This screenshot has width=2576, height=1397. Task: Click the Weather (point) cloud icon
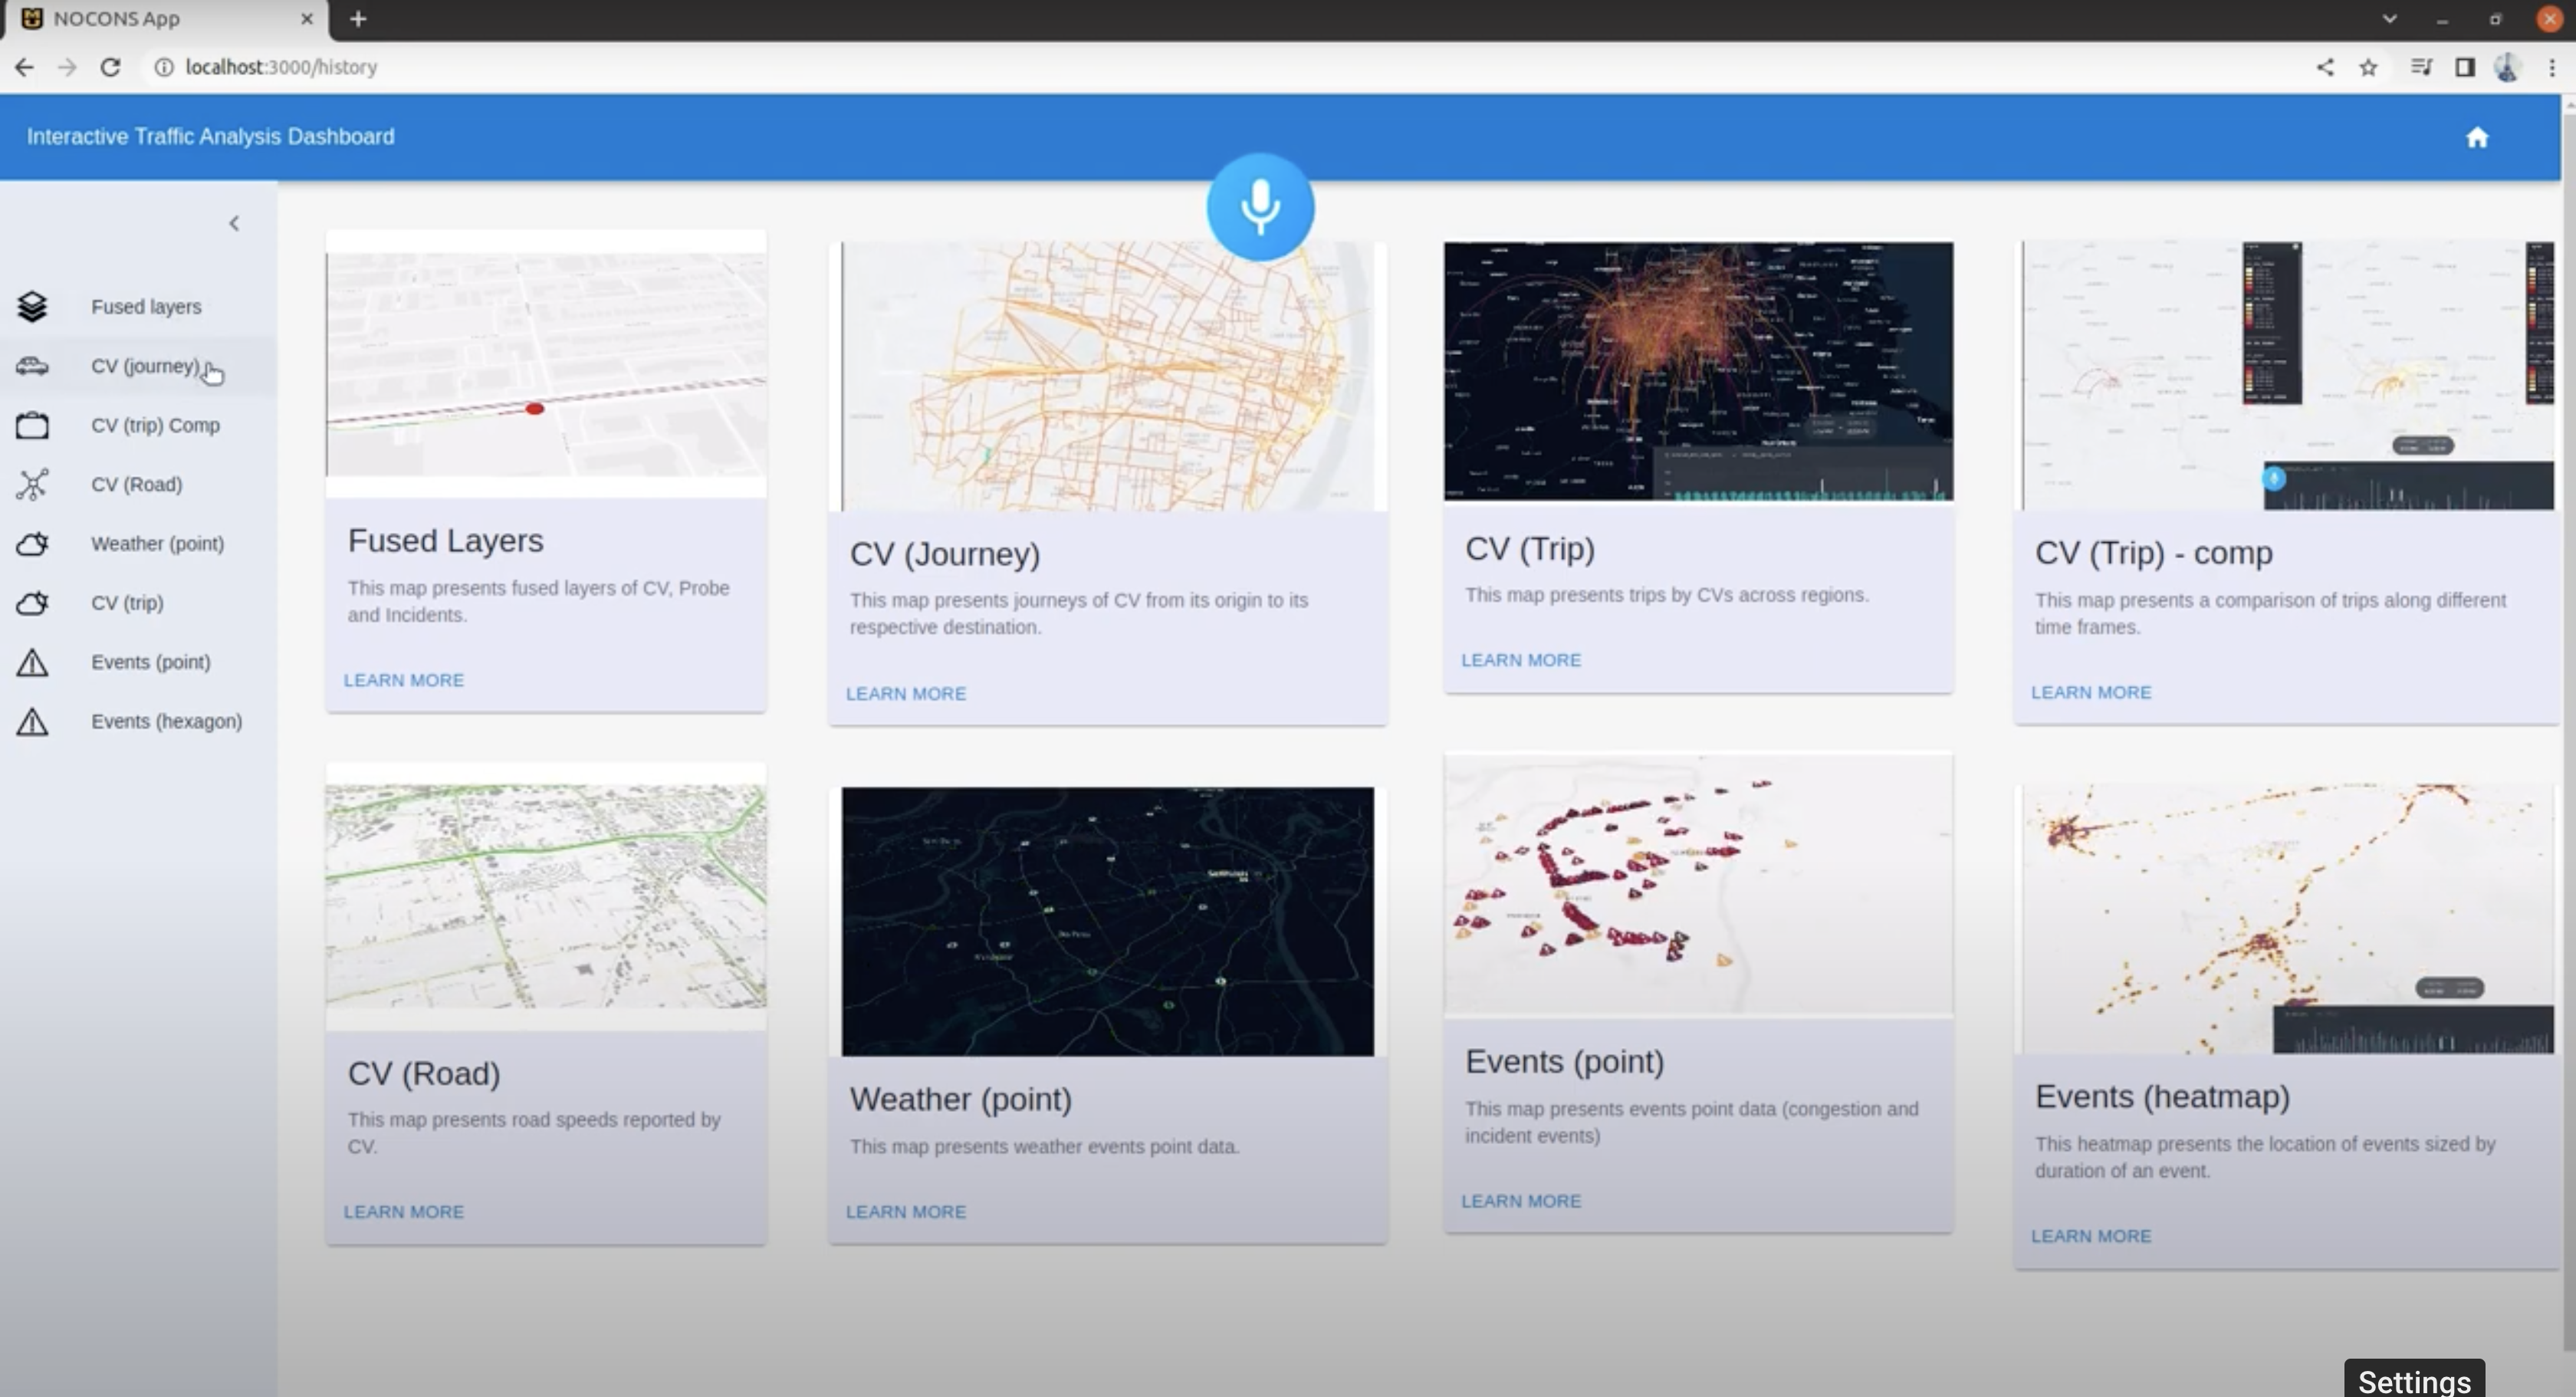click(x=32, y=544)
